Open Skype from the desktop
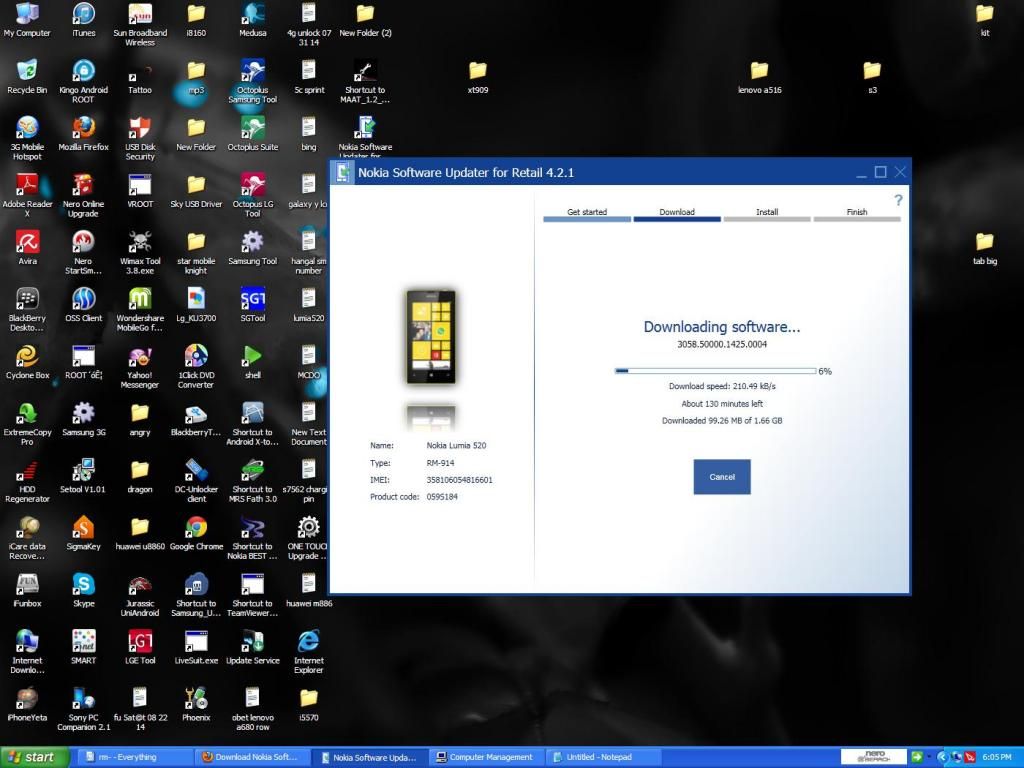This screenshot has height=768, width=1024. [x=83, y=588]
